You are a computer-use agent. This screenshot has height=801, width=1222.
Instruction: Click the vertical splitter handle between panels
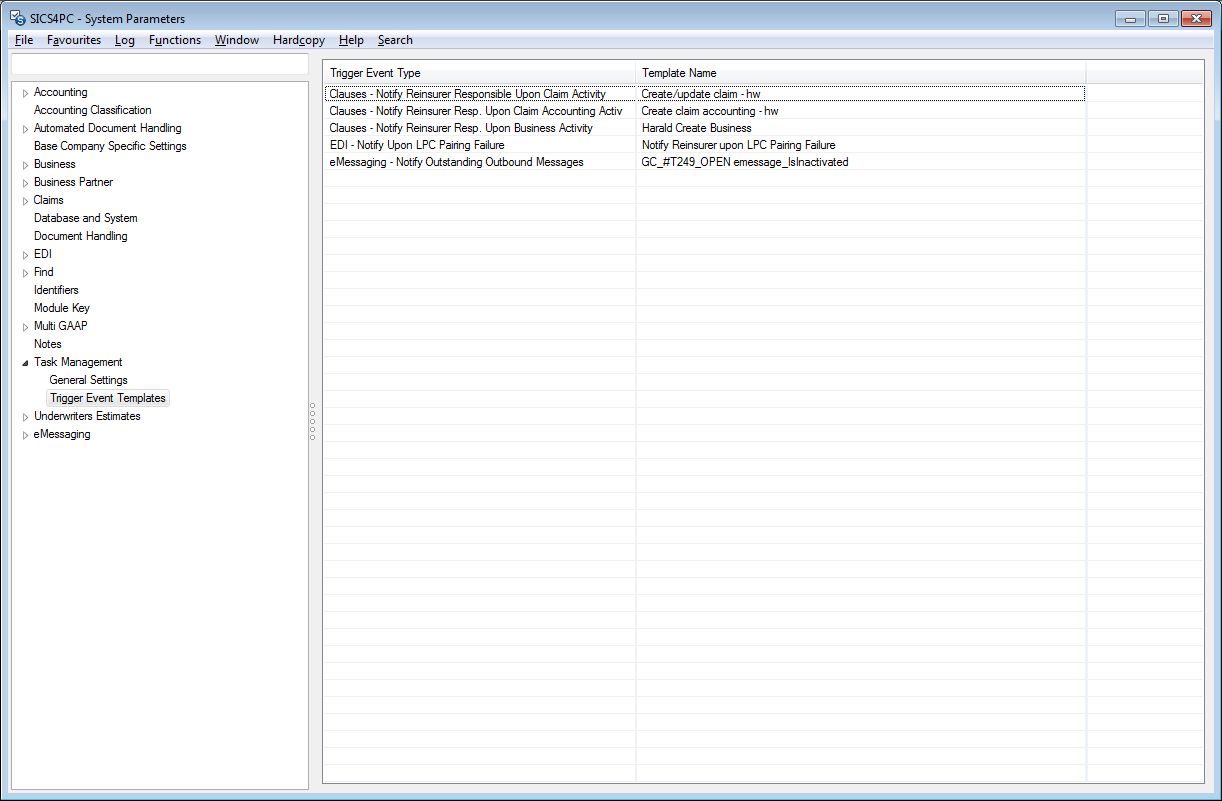tap(312, 421)
